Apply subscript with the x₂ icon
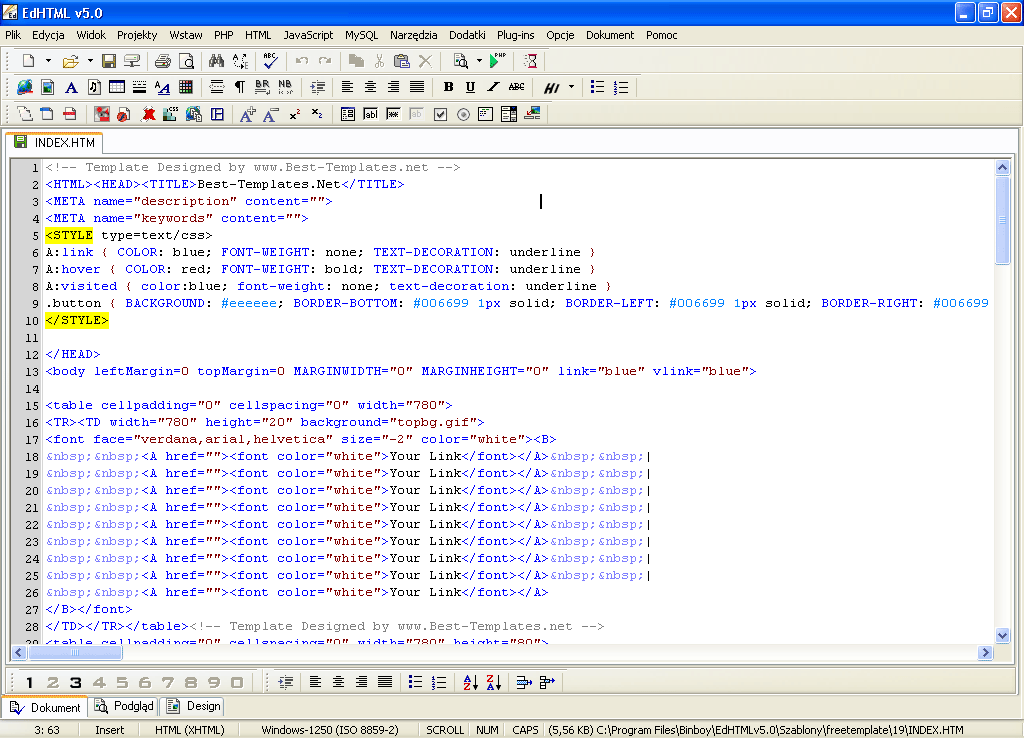This screenshot has height=738, width=1024. 317,114
